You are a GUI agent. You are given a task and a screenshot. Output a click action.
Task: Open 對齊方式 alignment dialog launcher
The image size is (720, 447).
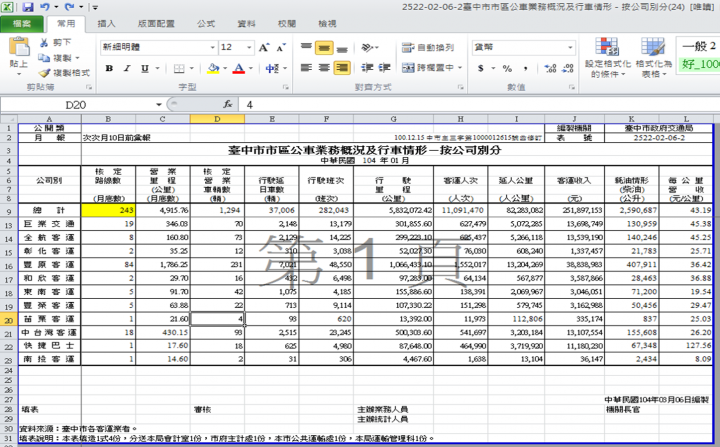pos(461,87)
